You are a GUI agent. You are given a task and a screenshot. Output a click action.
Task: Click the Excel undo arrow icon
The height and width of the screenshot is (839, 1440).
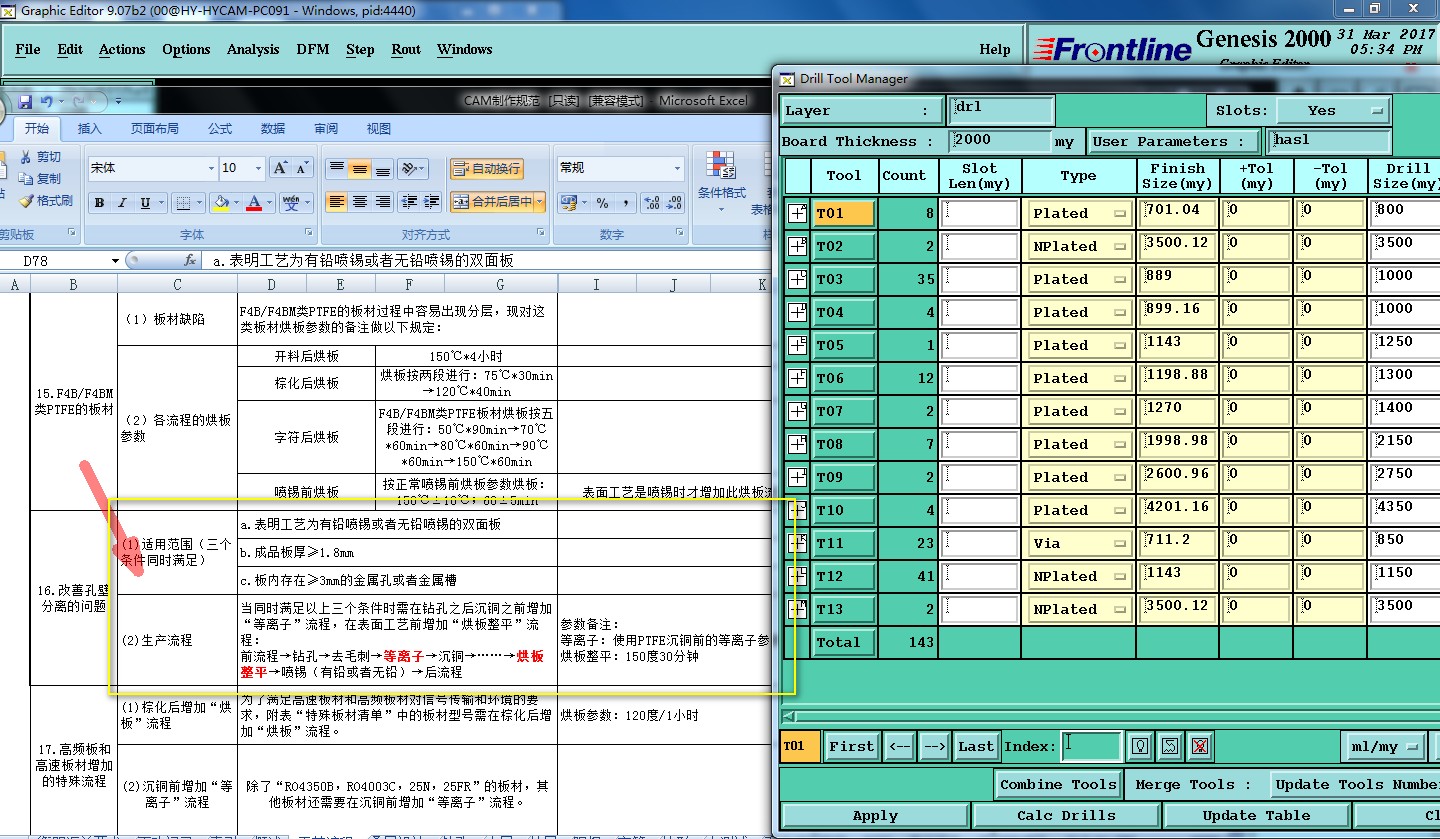click(47, 101)
